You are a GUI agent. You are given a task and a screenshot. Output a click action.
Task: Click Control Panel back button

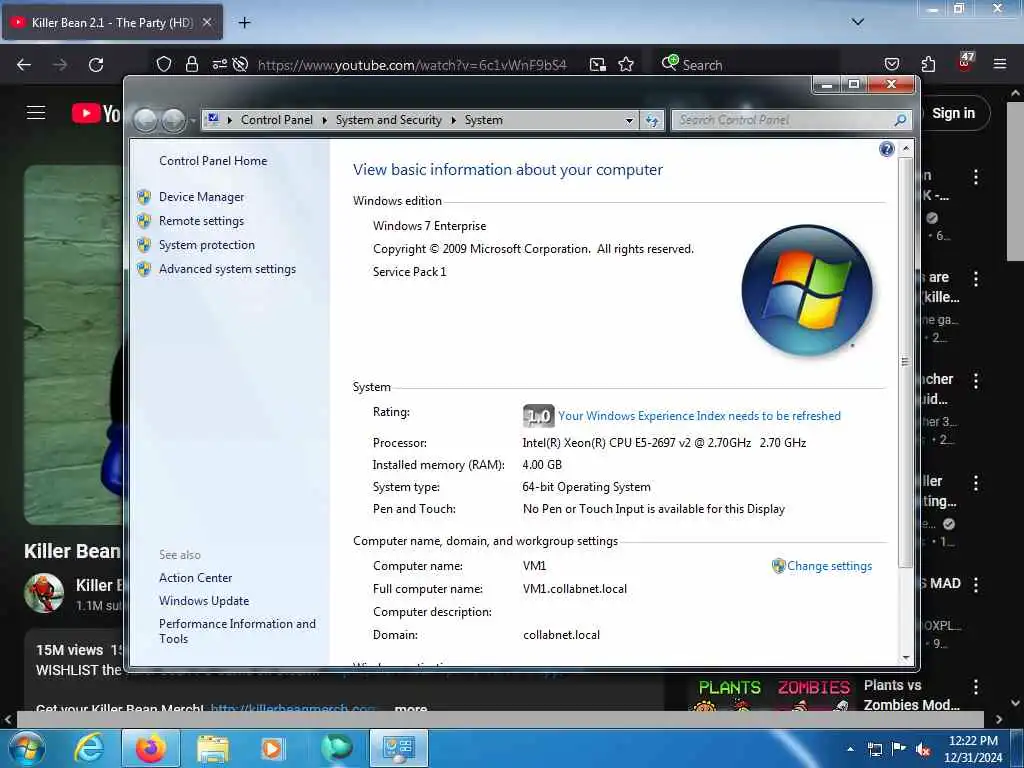tap(146, 120)
